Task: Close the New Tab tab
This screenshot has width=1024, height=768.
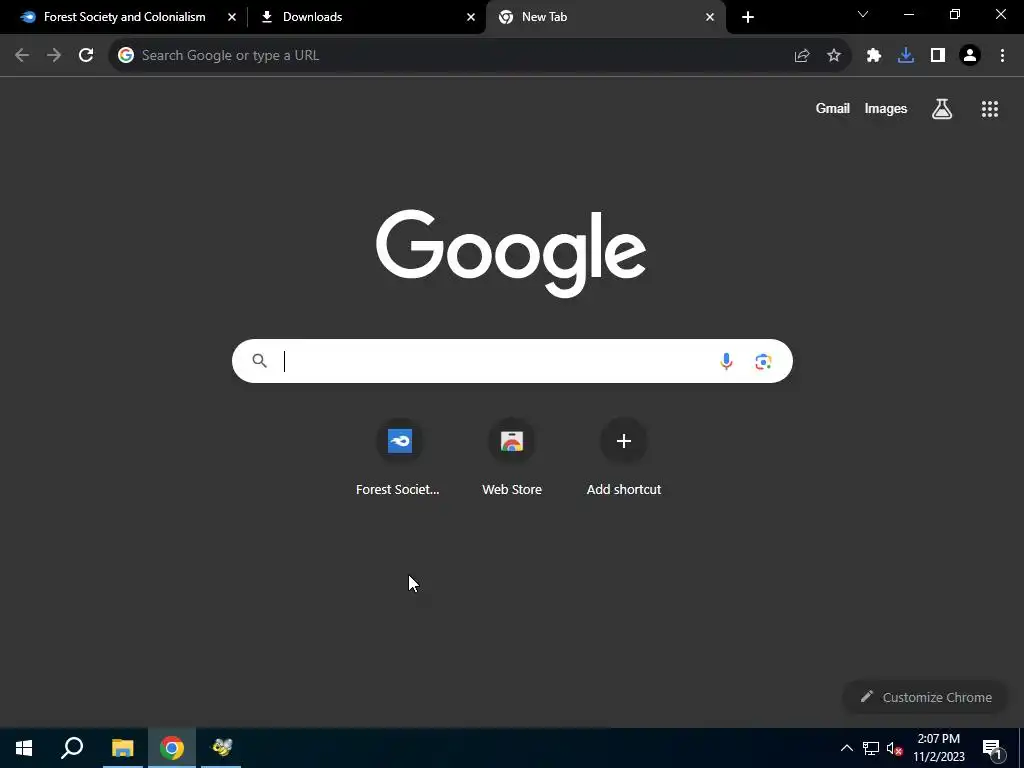Action: [710, 17]
